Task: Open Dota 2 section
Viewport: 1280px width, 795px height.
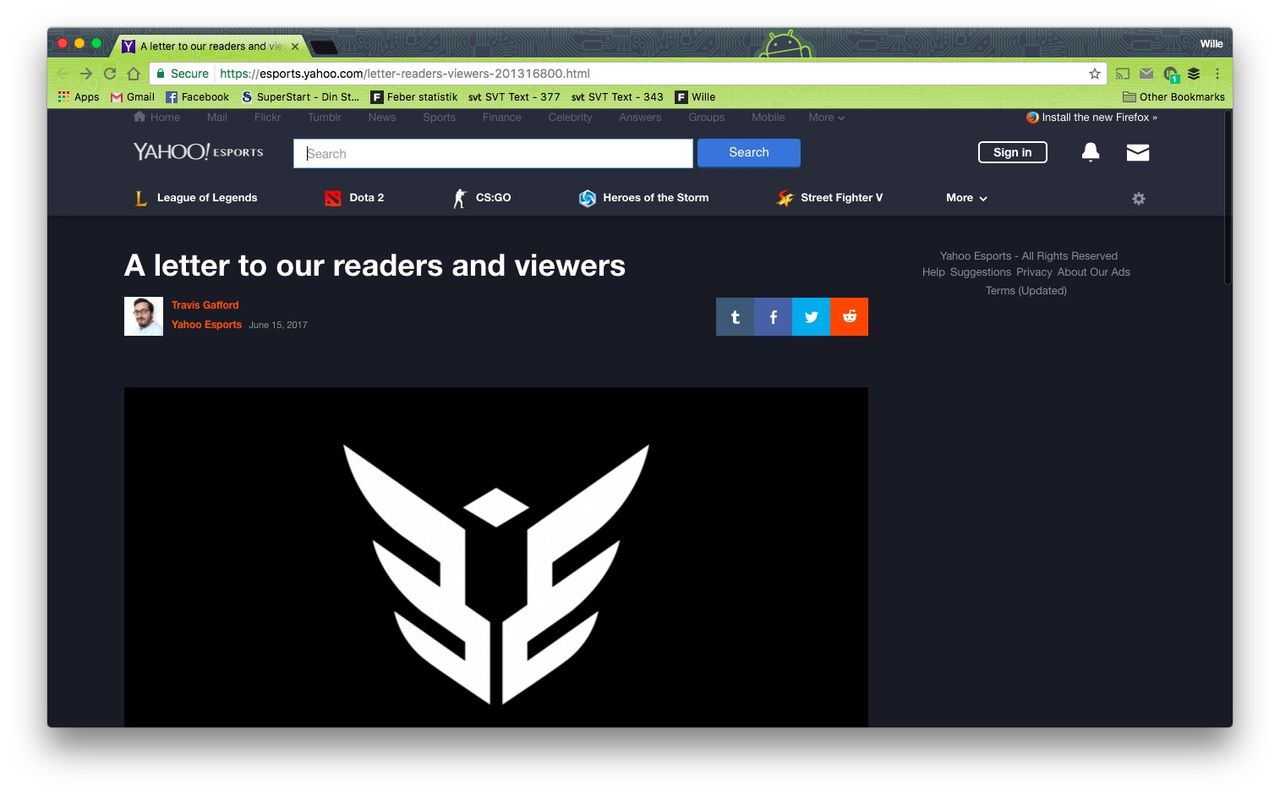Action: (354, 198)
